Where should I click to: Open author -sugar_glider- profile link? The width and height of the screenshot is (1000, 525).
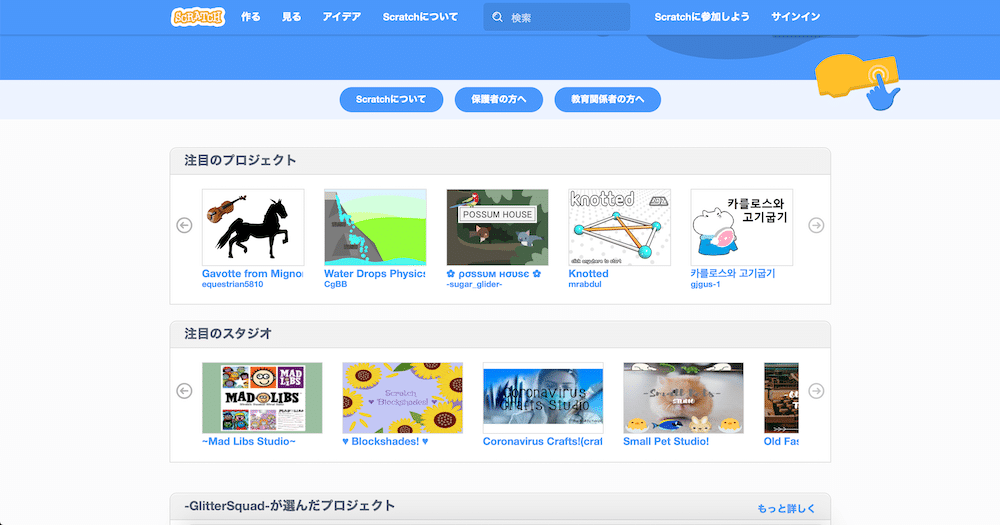tap(474, 285)
